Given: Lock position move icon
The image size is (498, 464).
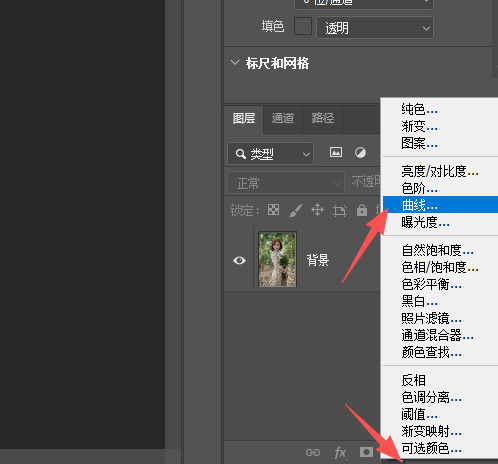Looking at the screenshot, I should 317,210.
